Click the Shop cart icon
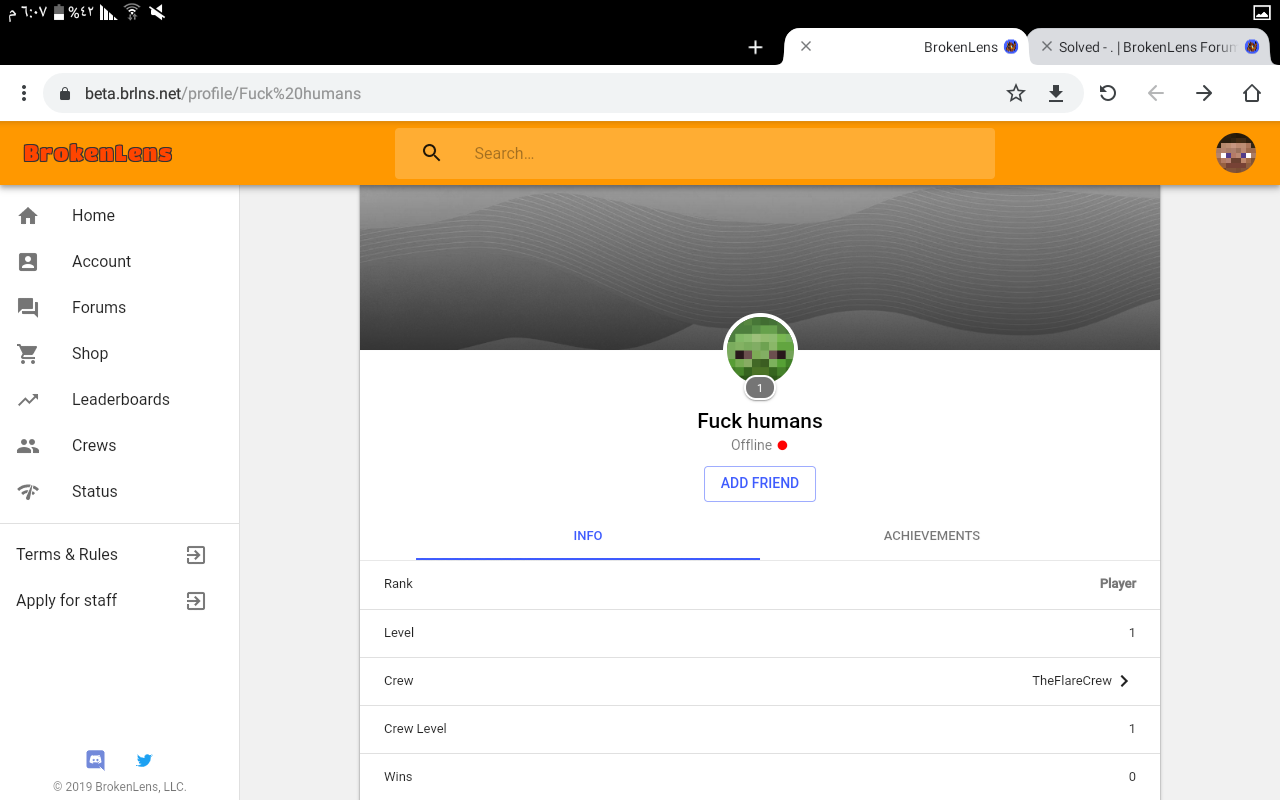 (x=28, y=353)
